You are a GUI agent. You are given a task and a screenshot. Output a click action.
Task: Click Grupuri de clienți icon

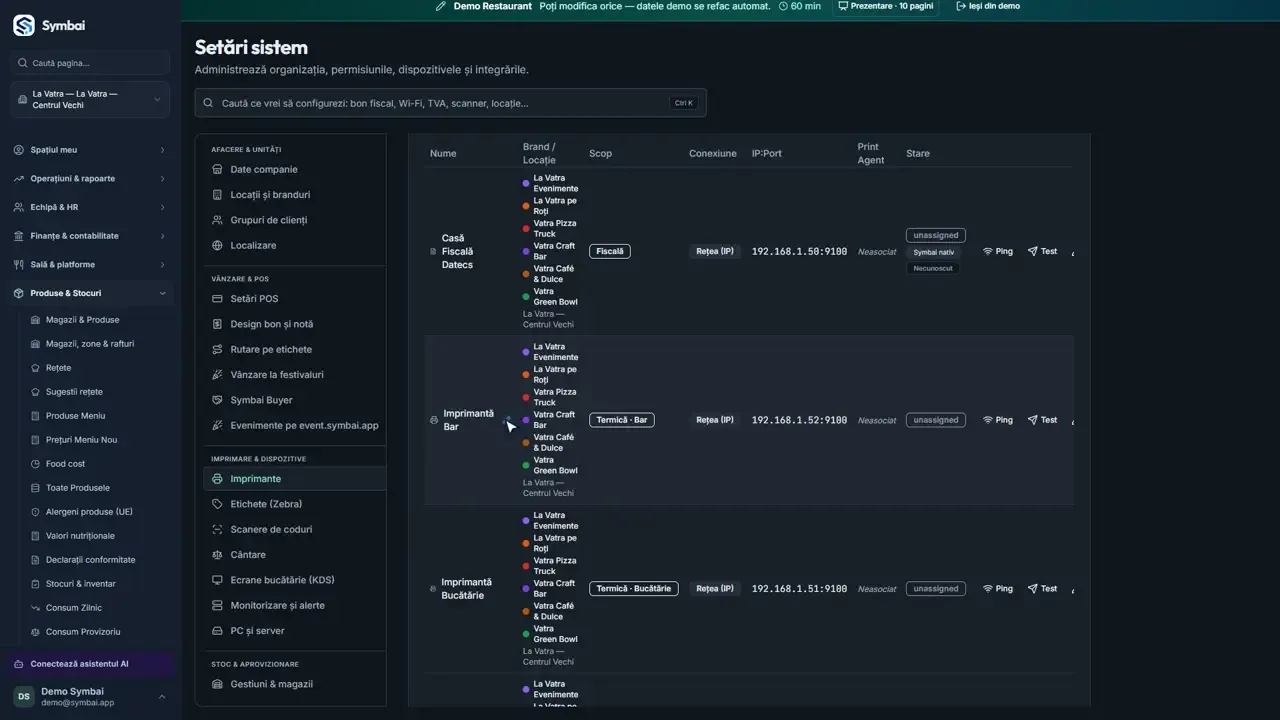coord(218,220)
